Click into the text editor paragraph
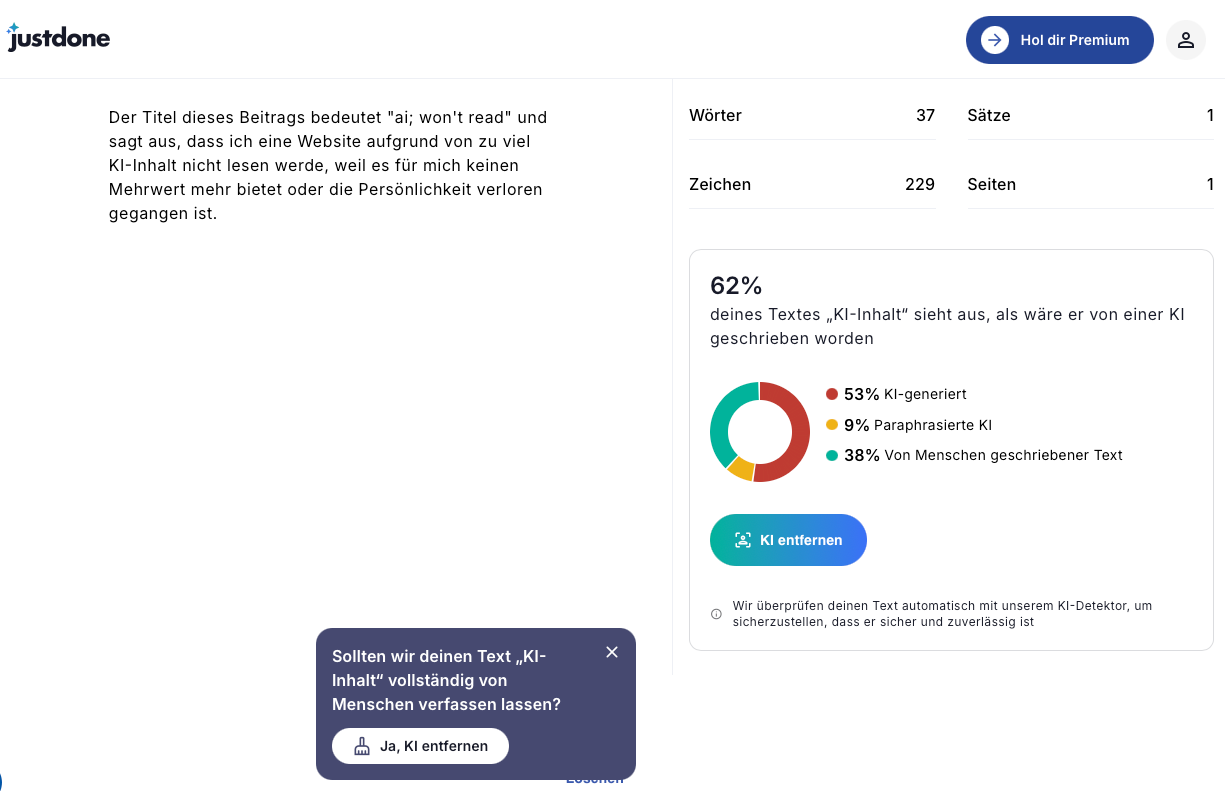1225x791 pixels. coord(328,165)
